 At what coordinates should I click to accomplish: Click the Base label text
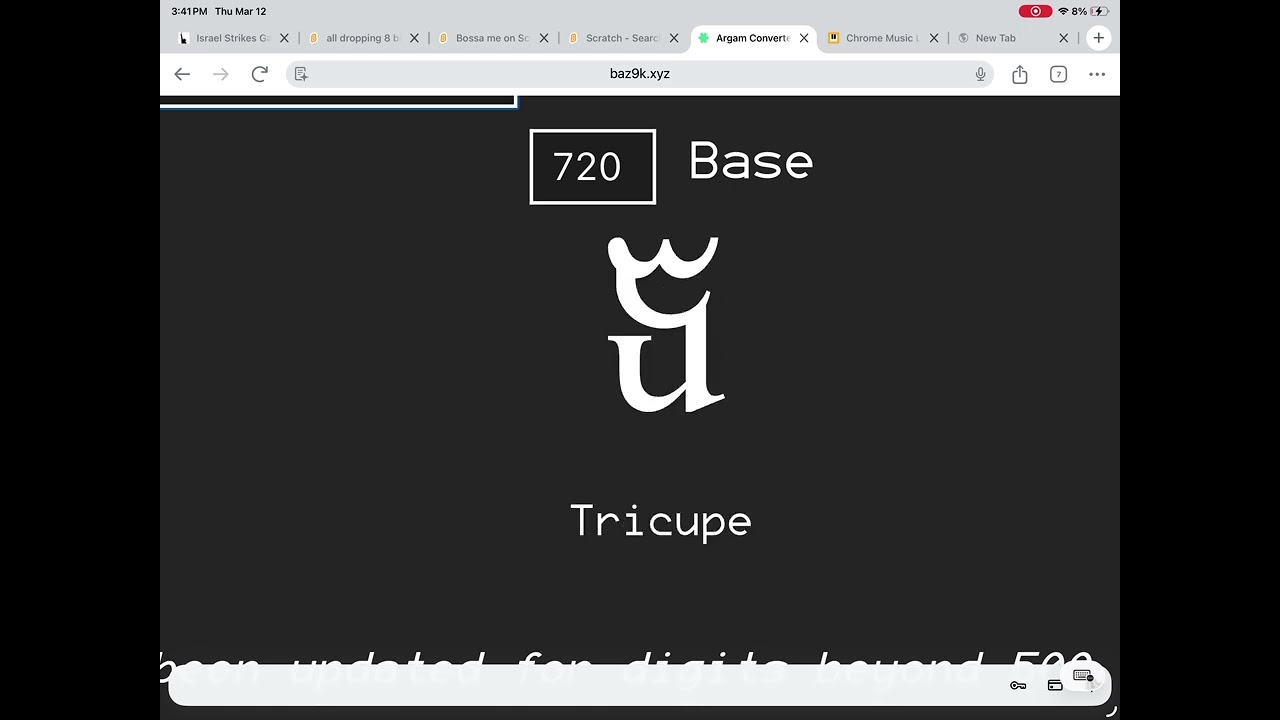click(x=751, y=162)
